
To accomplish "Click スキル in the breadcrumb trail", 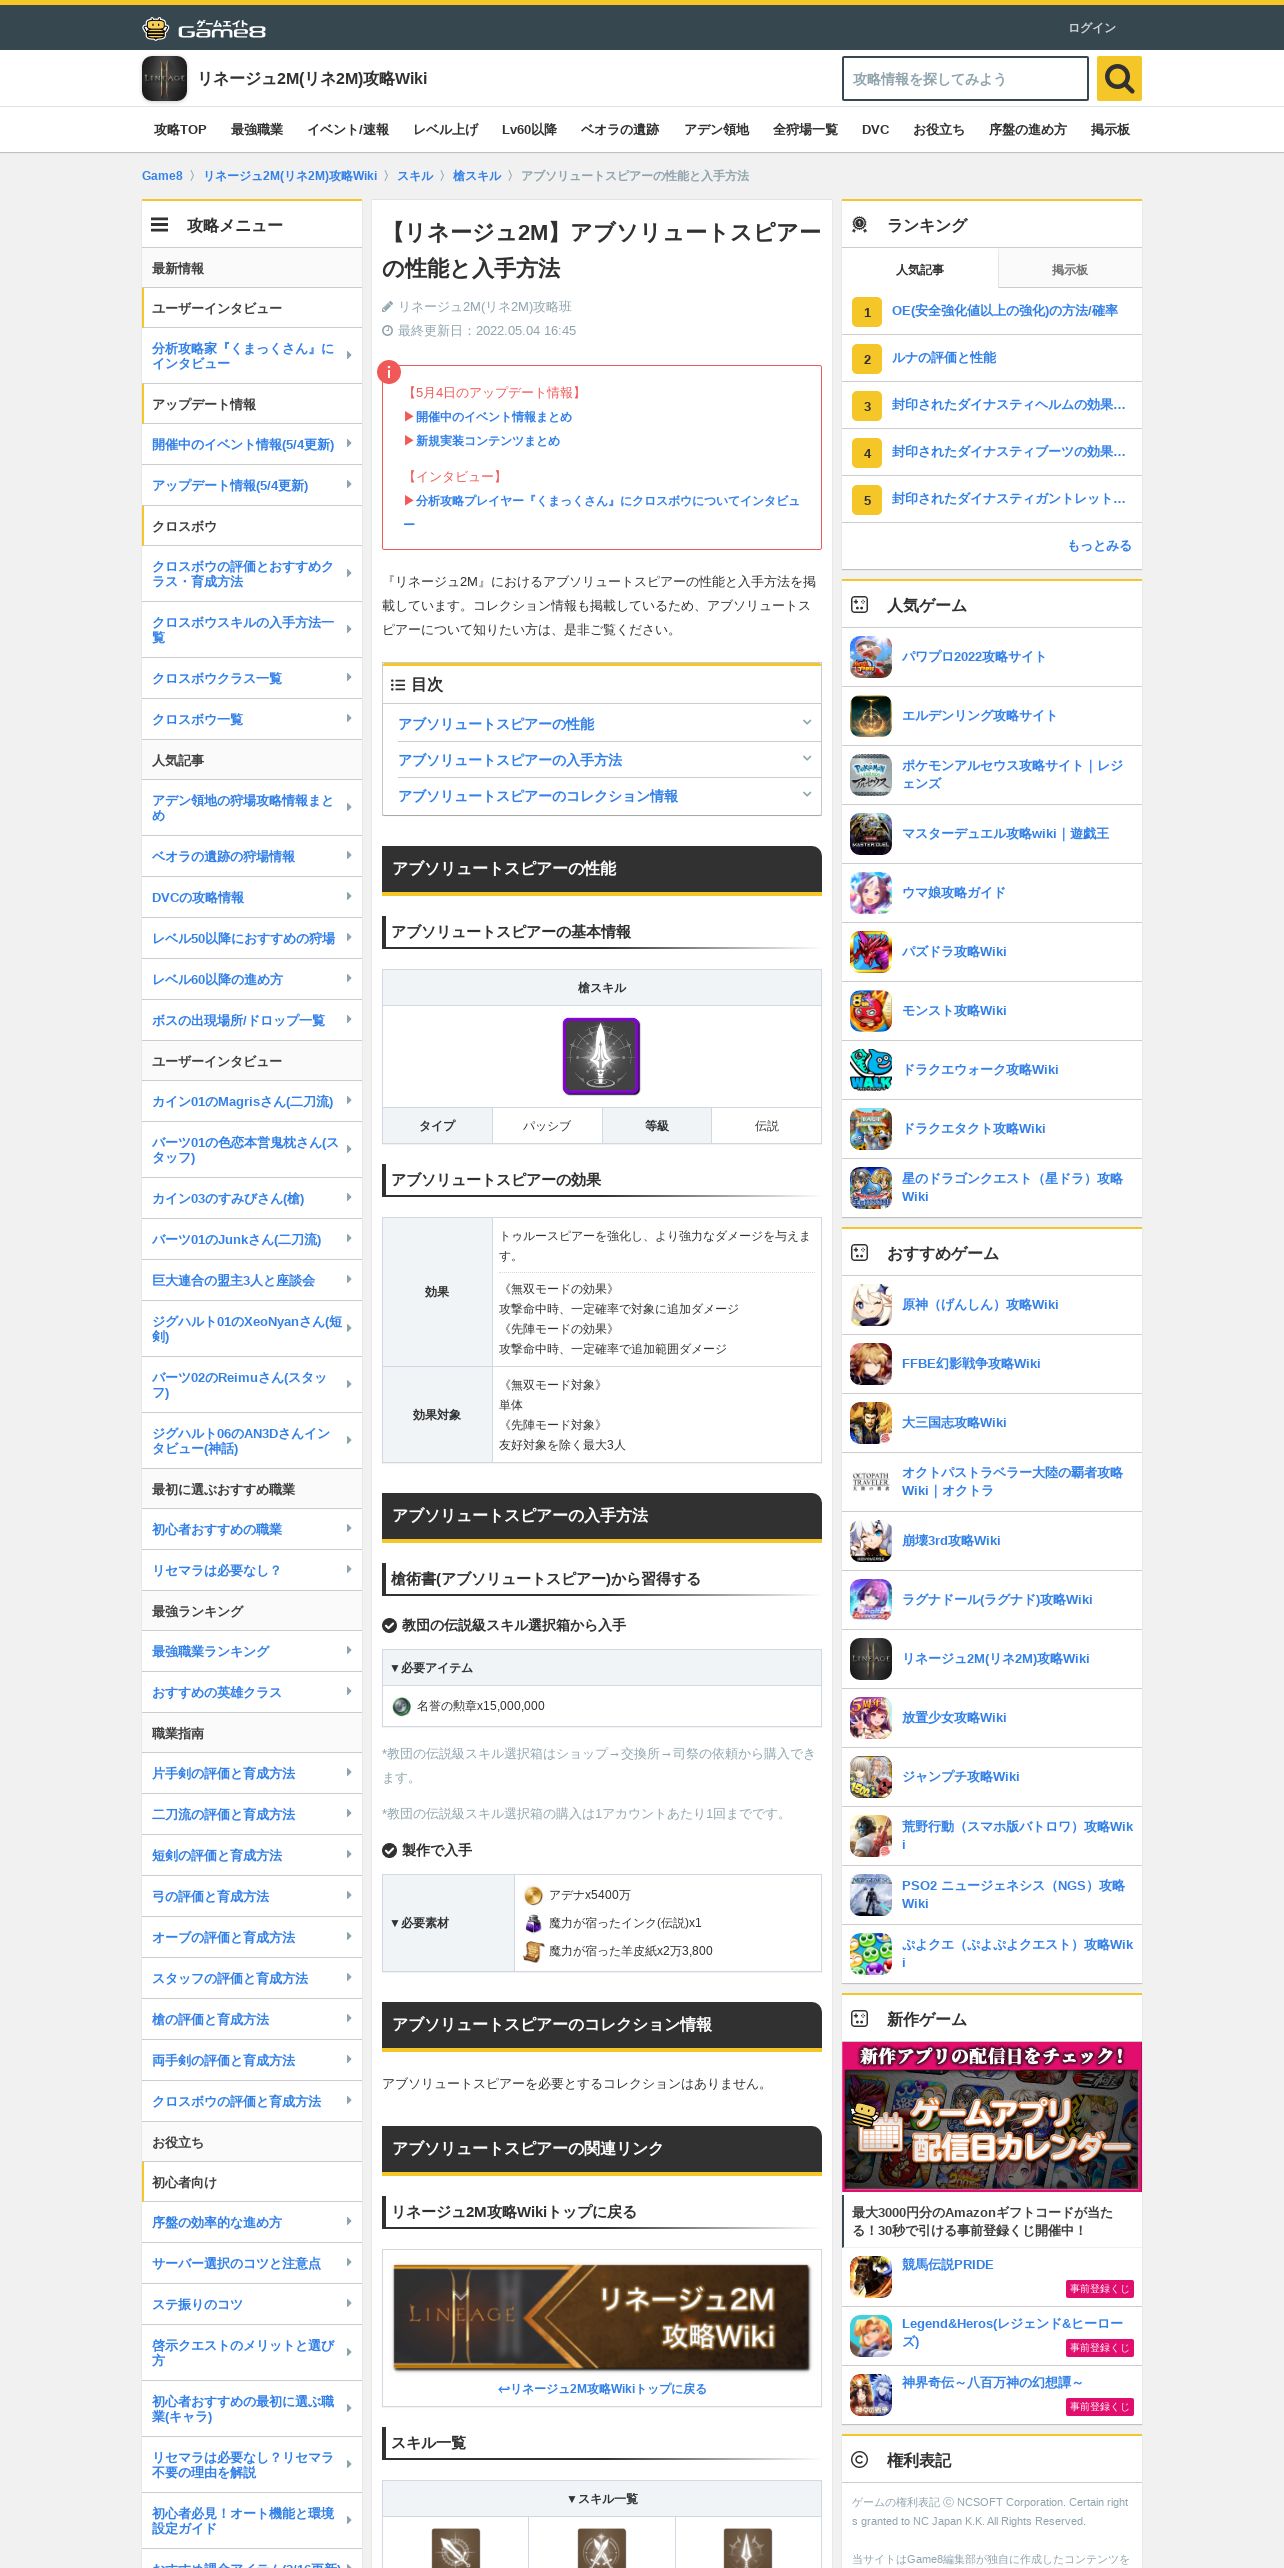I will [415, 176].
